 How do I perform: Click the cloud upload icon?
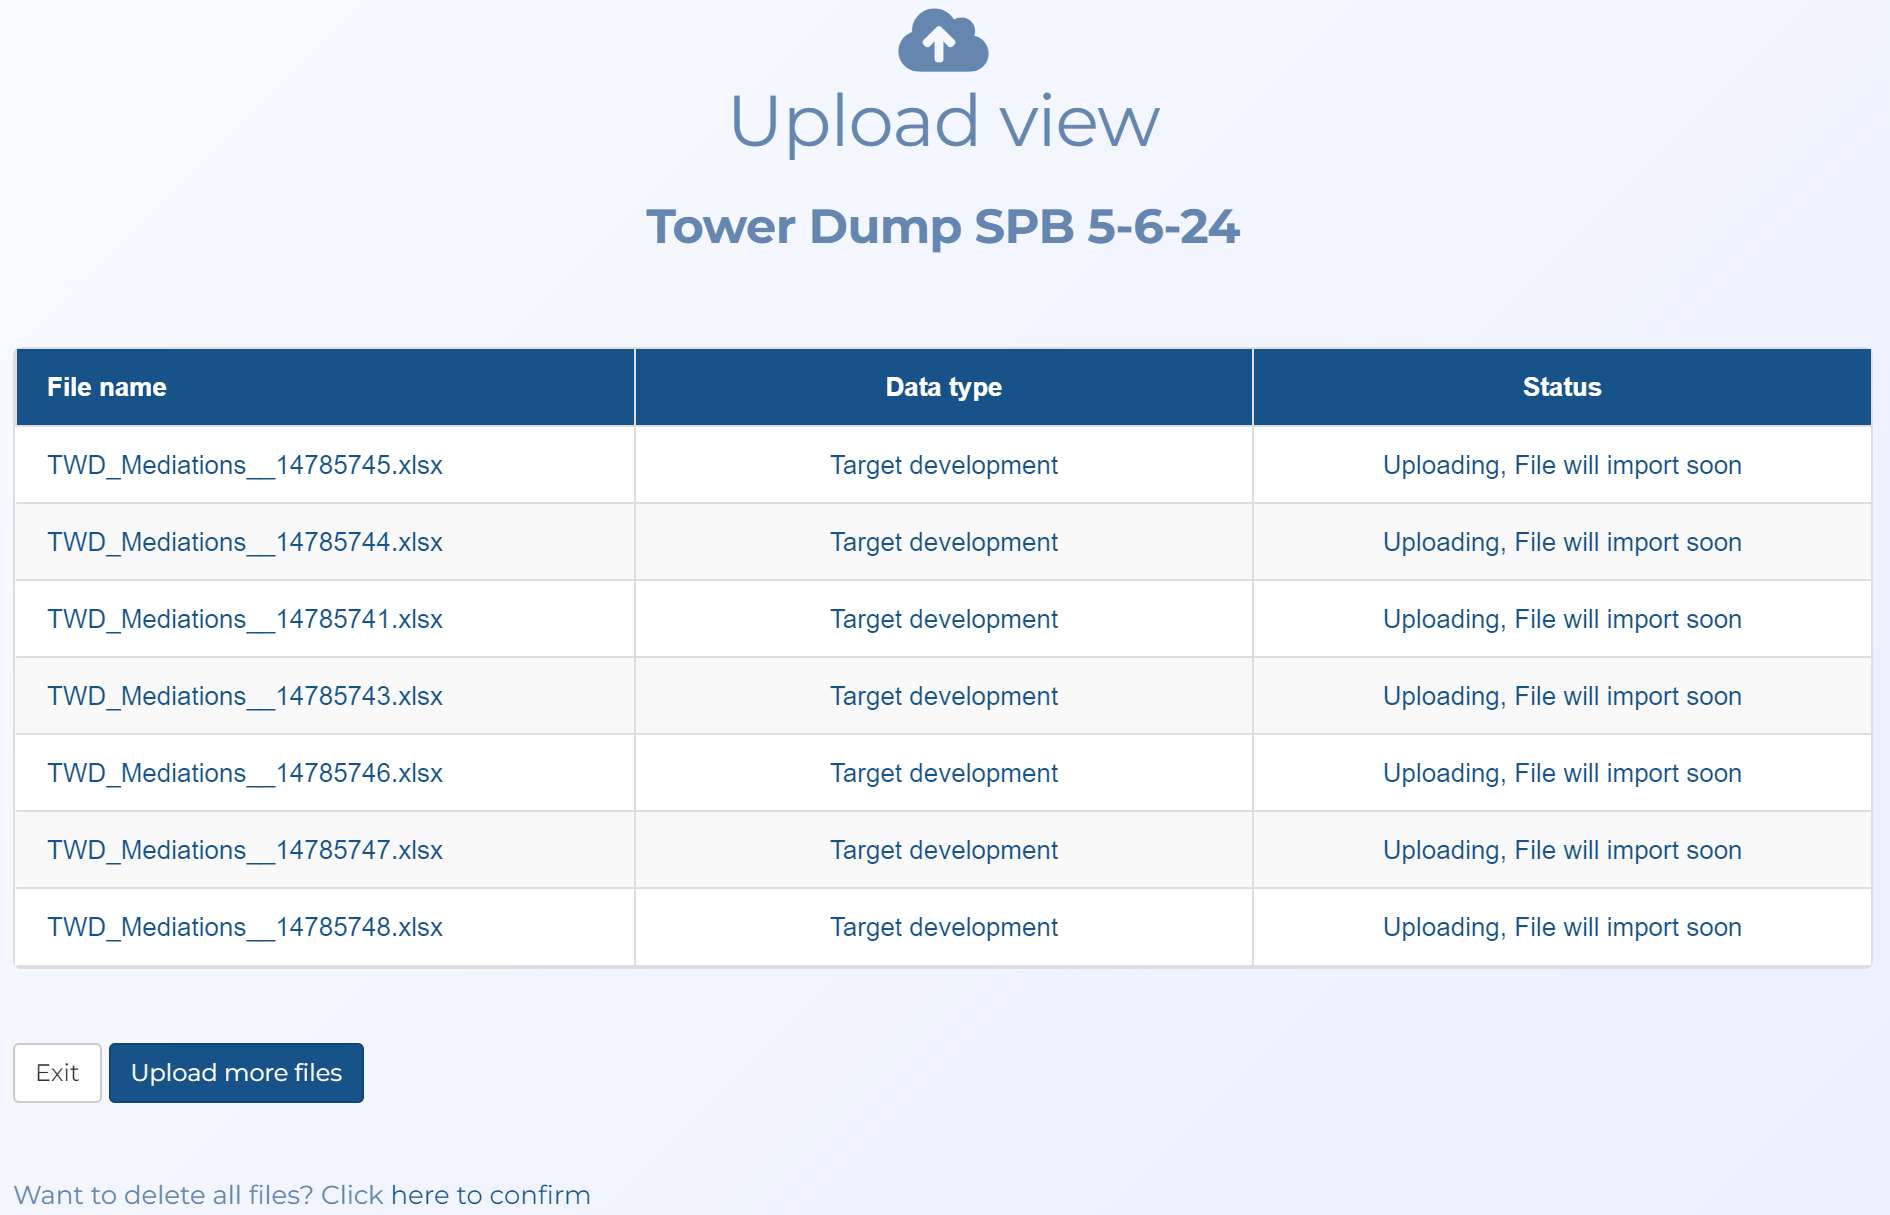943,41
